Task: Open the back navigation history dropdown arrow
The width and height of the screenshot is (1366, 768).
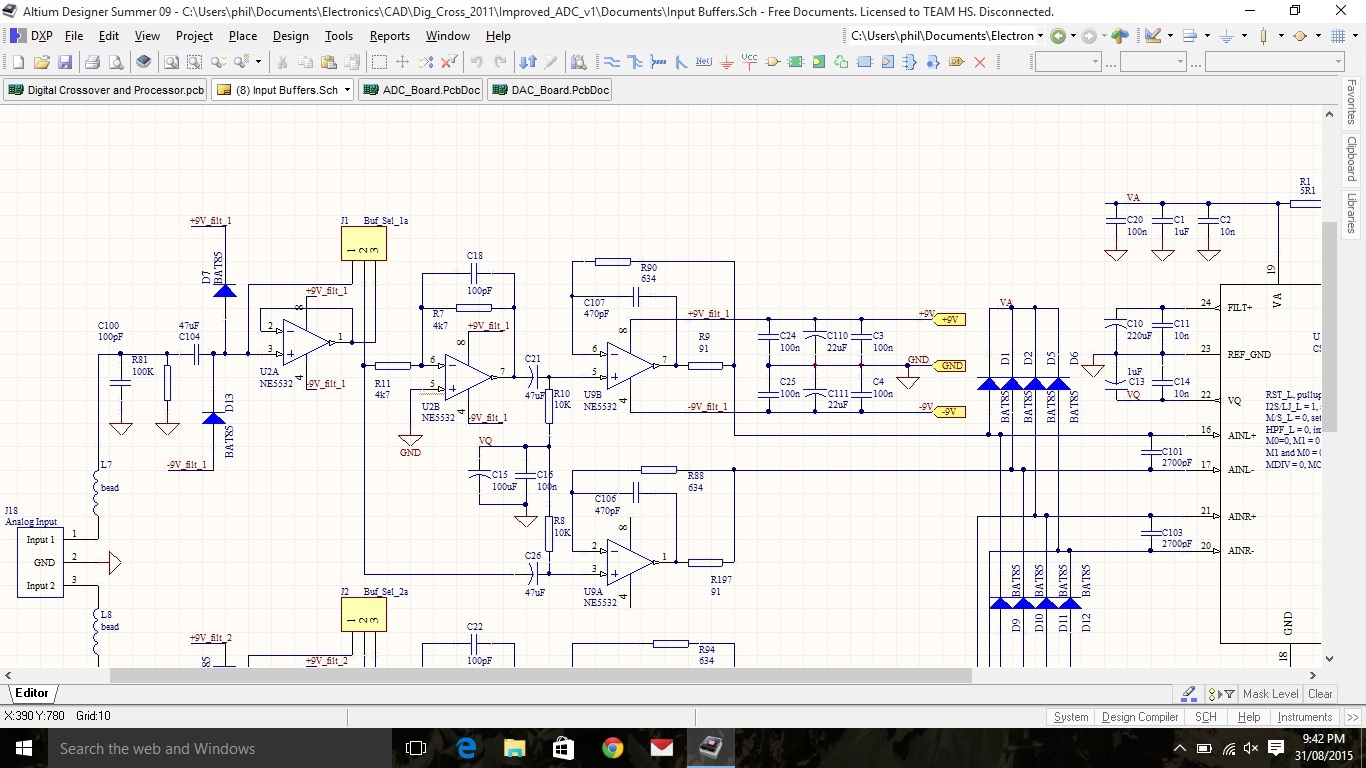Action: click(x=1073, y=36)
